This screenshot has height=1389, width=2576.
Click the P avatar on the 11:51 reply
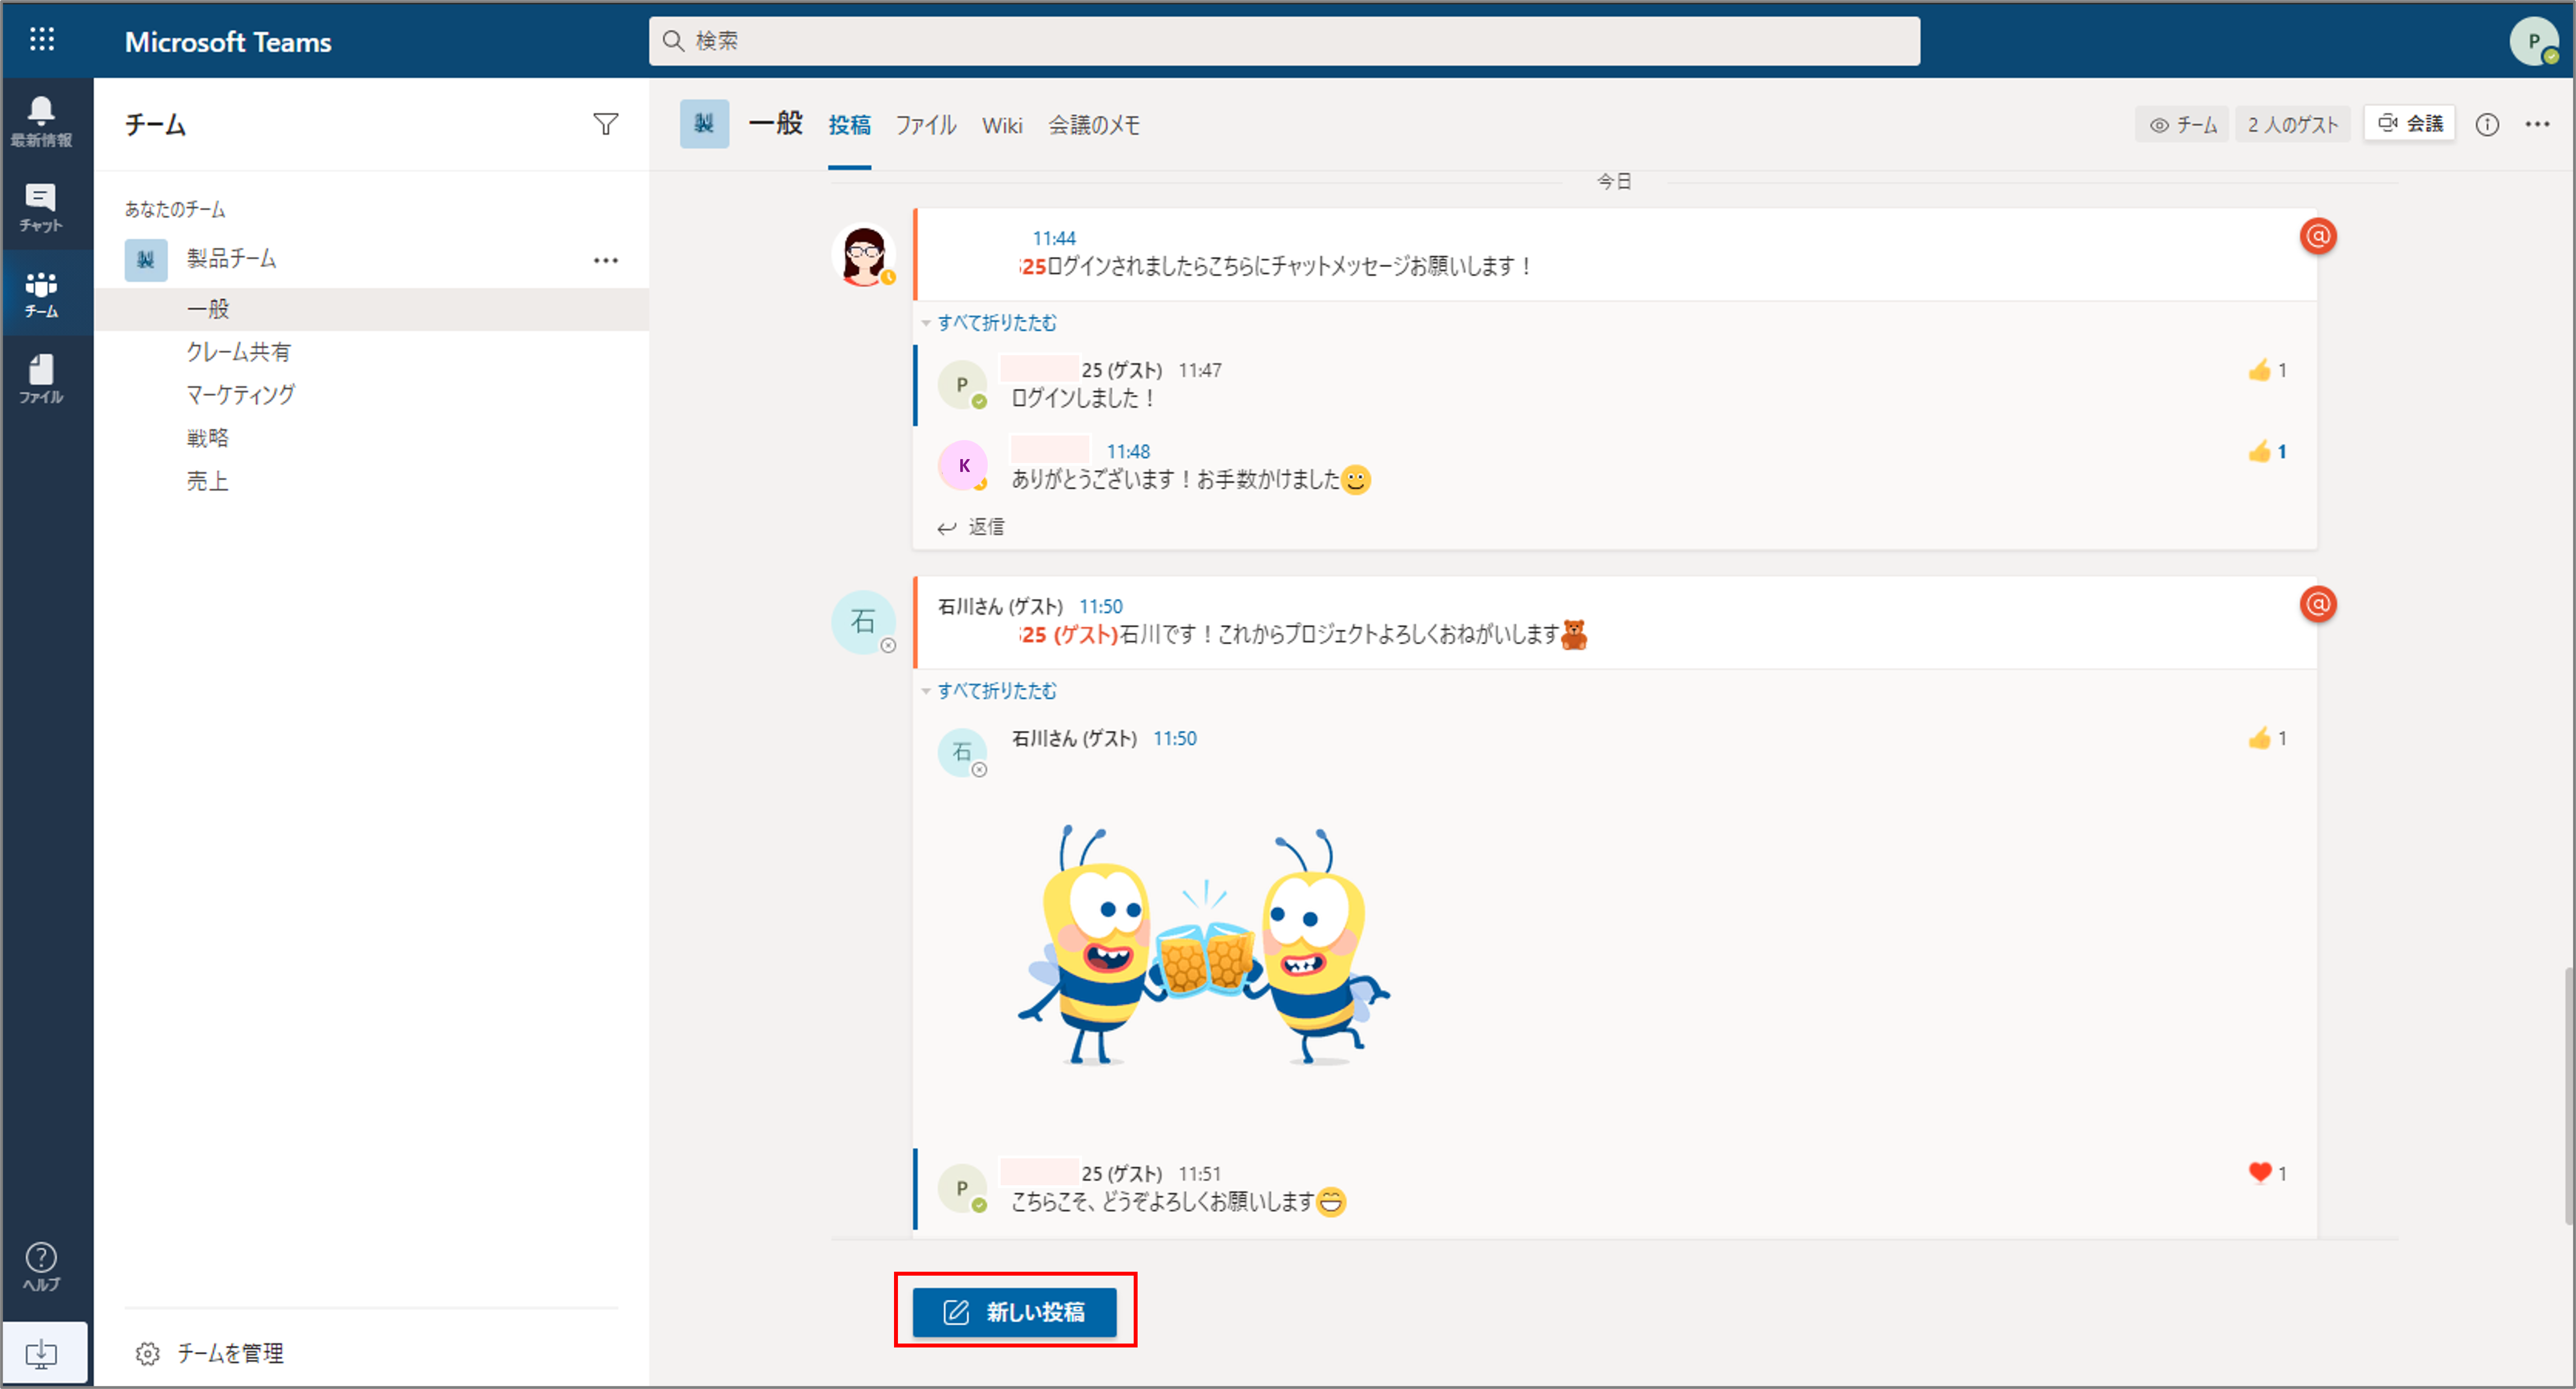[962, 1188]
